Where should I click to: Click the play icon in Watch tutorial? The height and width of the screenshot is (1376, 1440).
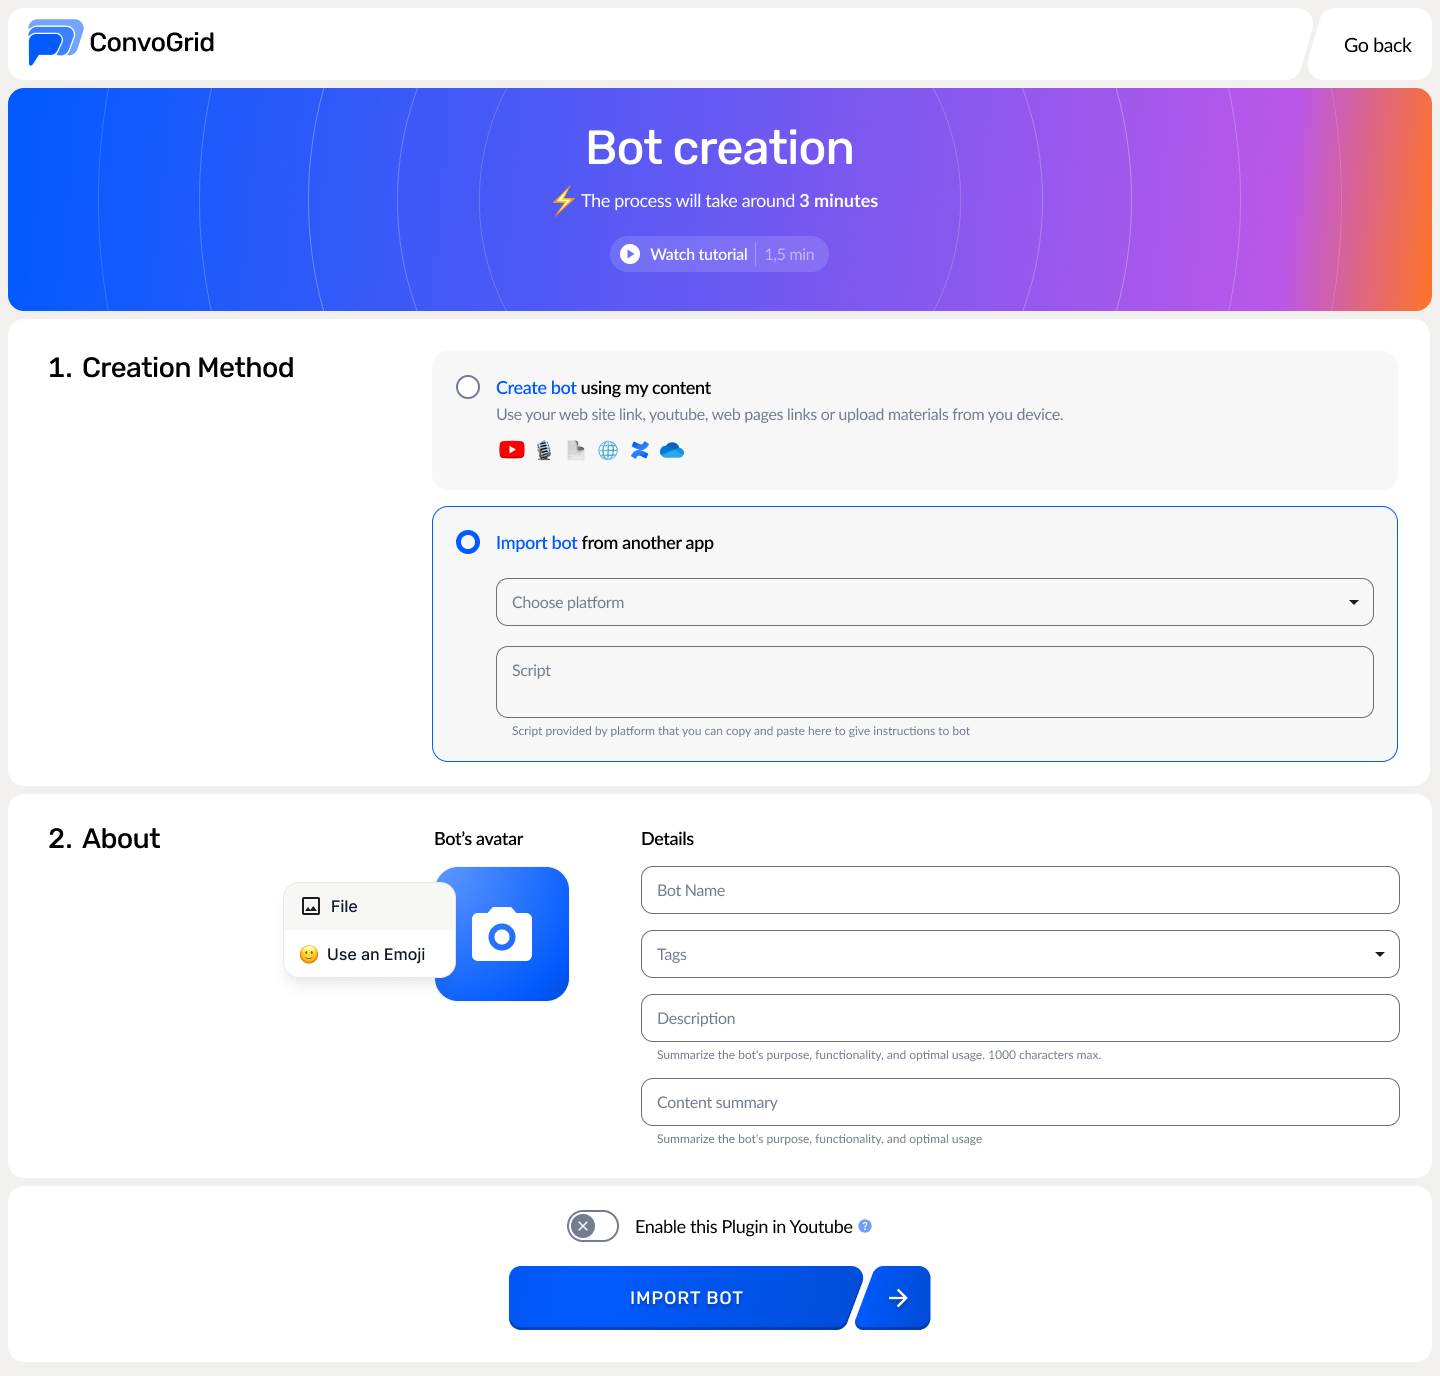tap(630, 254)
